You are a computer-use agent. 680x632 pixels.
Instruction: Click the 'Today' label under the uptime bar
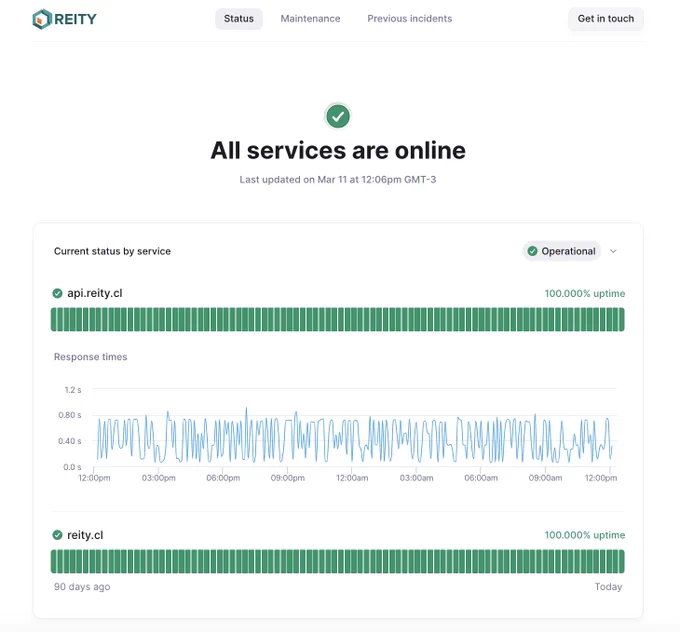608,587
